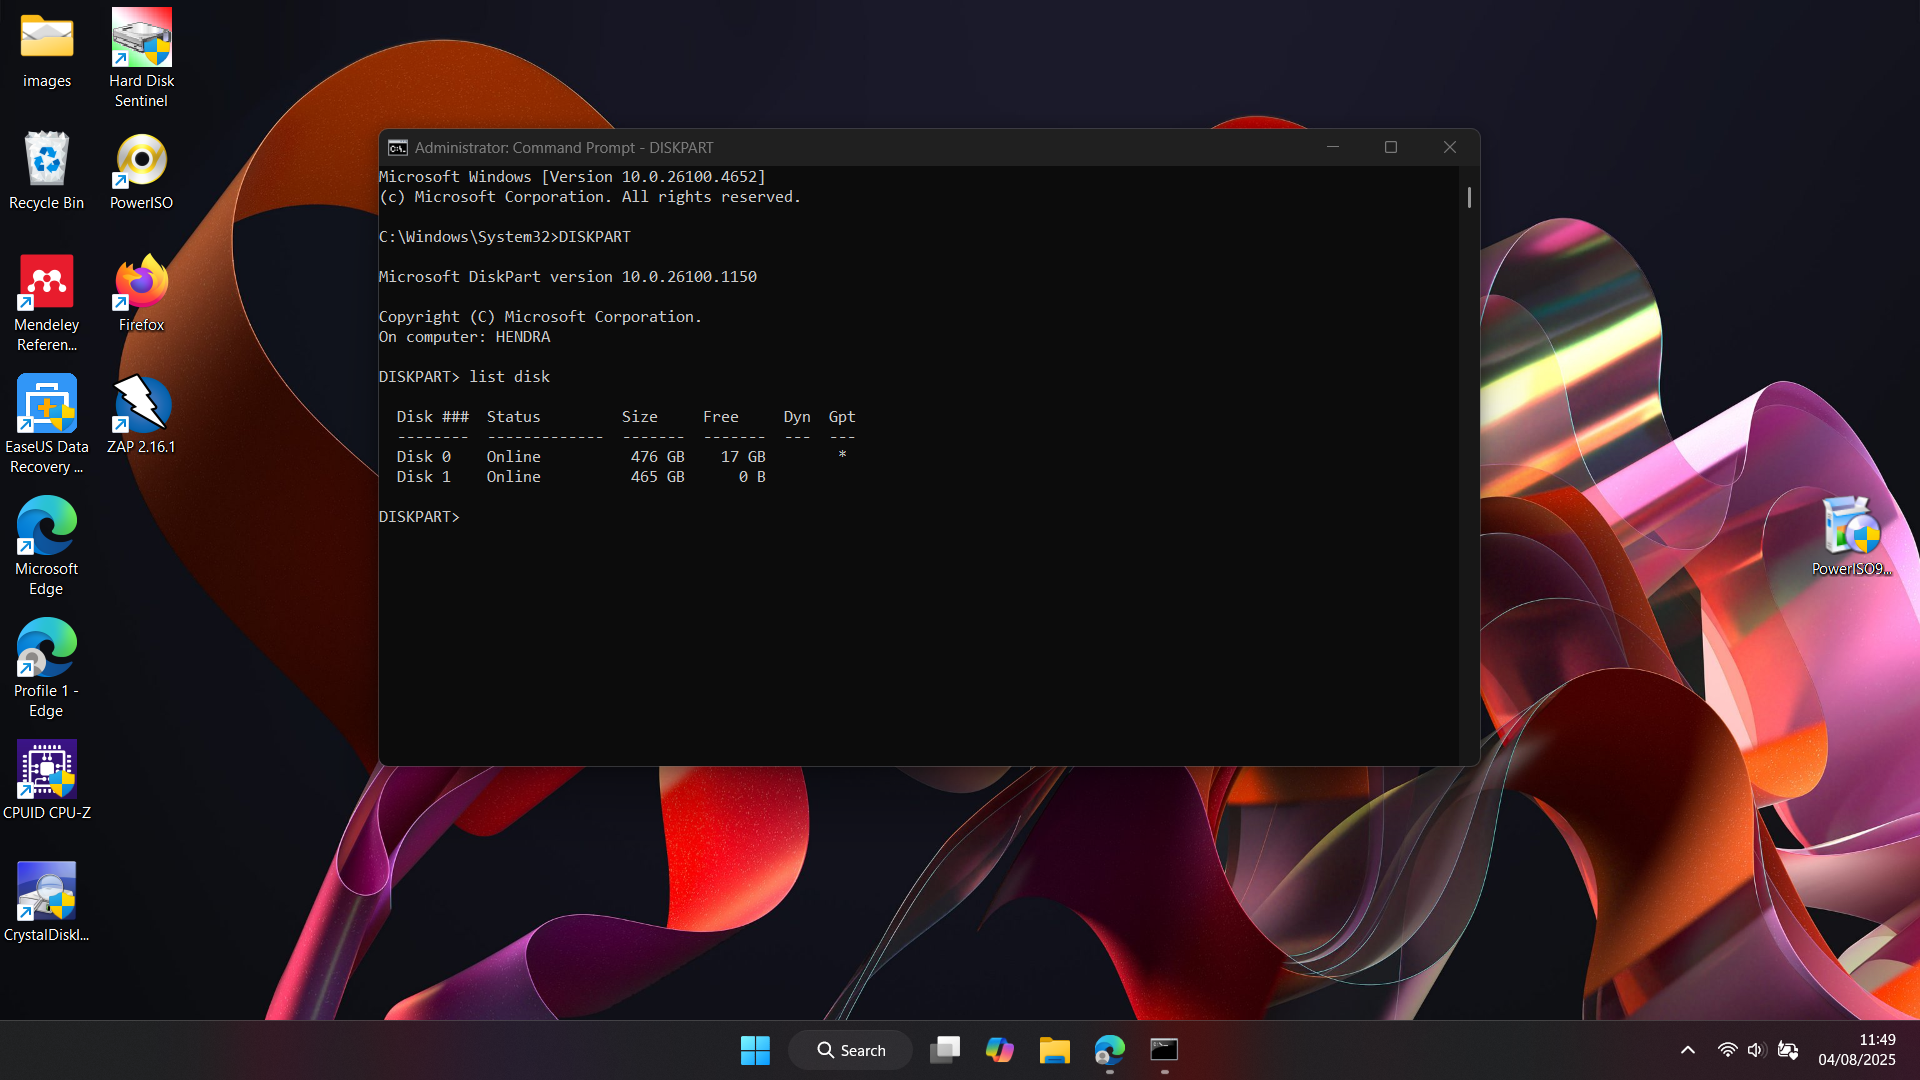Viewport: 1920px width, 1080px height.
Task: Open the clock and date panel
Action: click(x=1856, y=1050)
